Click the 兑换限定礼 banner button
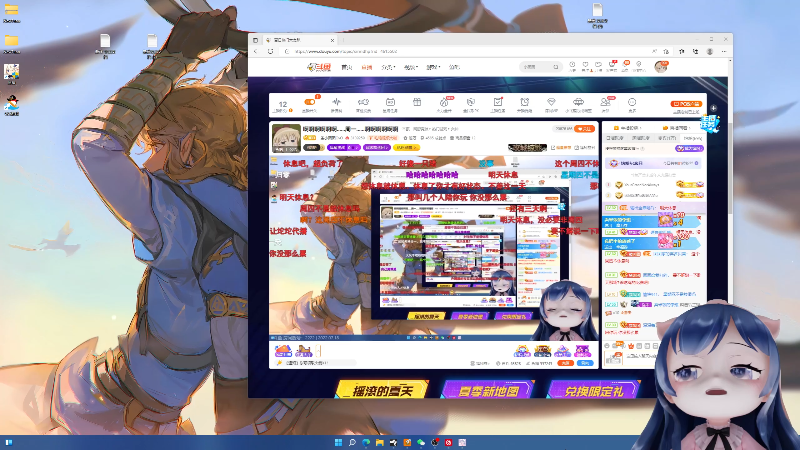Image resolution: width=800 pixels, height=450 pixels. 594,390
